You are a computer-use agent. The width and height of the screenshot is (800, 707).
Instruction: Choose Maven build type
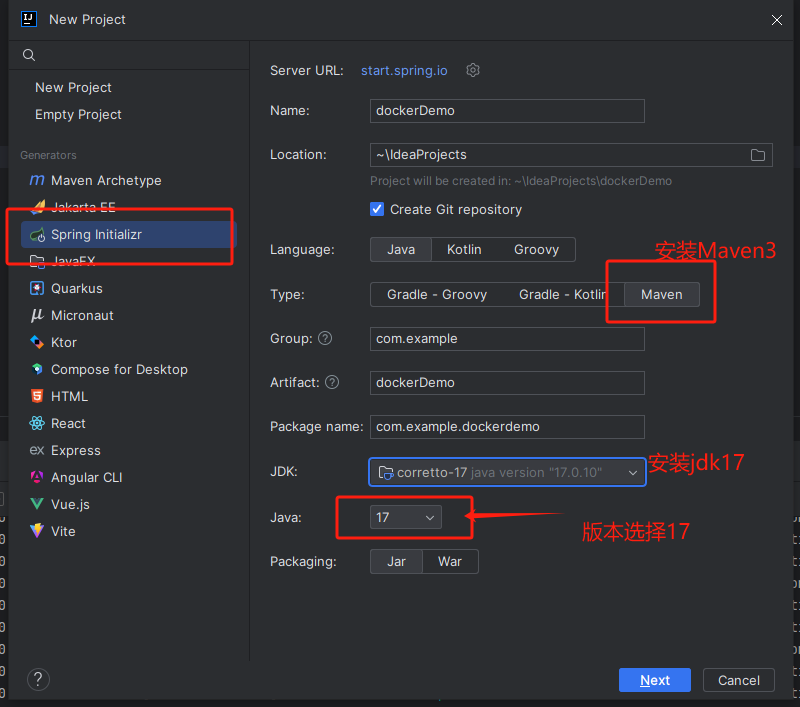(662, 295)
